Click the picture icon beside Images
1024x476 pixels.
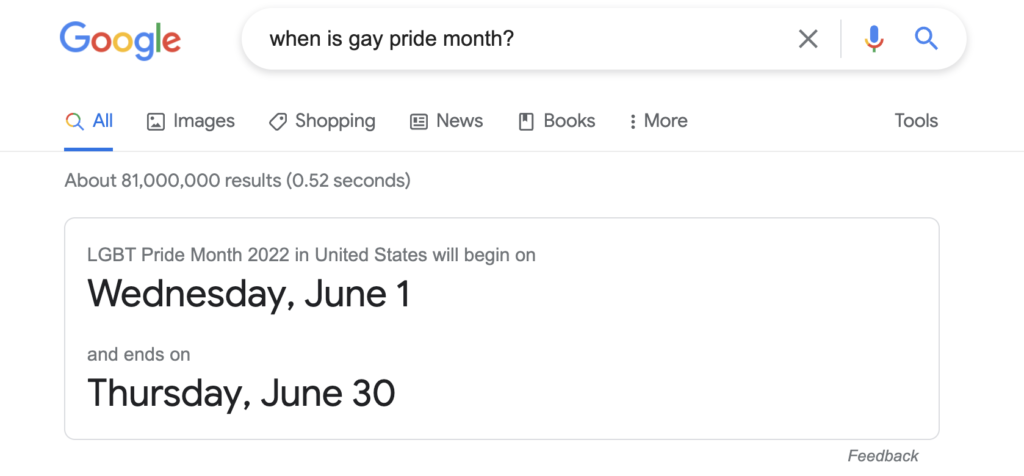pyautogui.click(x=155, y=122)
